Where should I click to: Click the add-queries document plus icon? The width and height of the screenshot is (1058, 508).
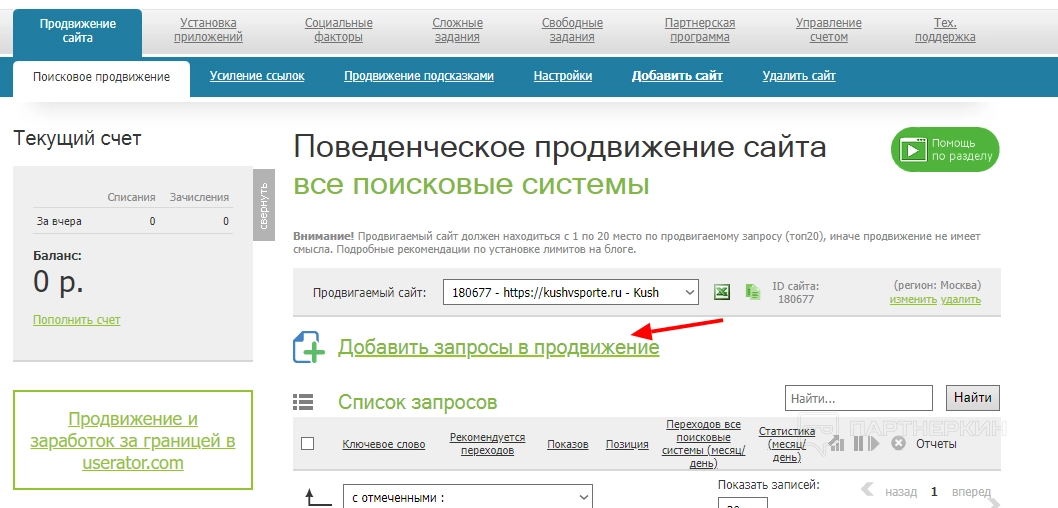(x=309, y=347)
